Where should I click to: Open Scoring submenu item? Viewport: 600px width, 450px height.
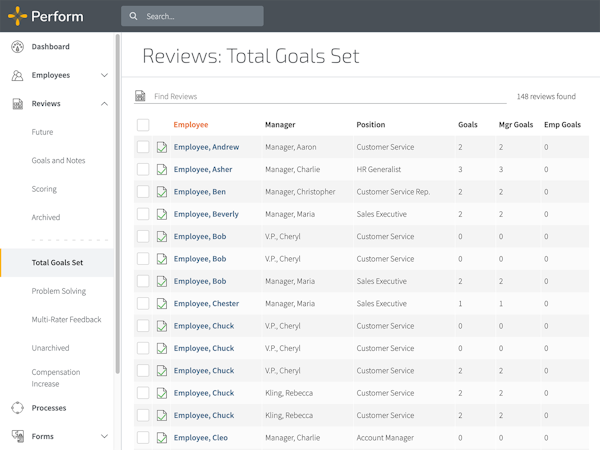tap(44, 189)
